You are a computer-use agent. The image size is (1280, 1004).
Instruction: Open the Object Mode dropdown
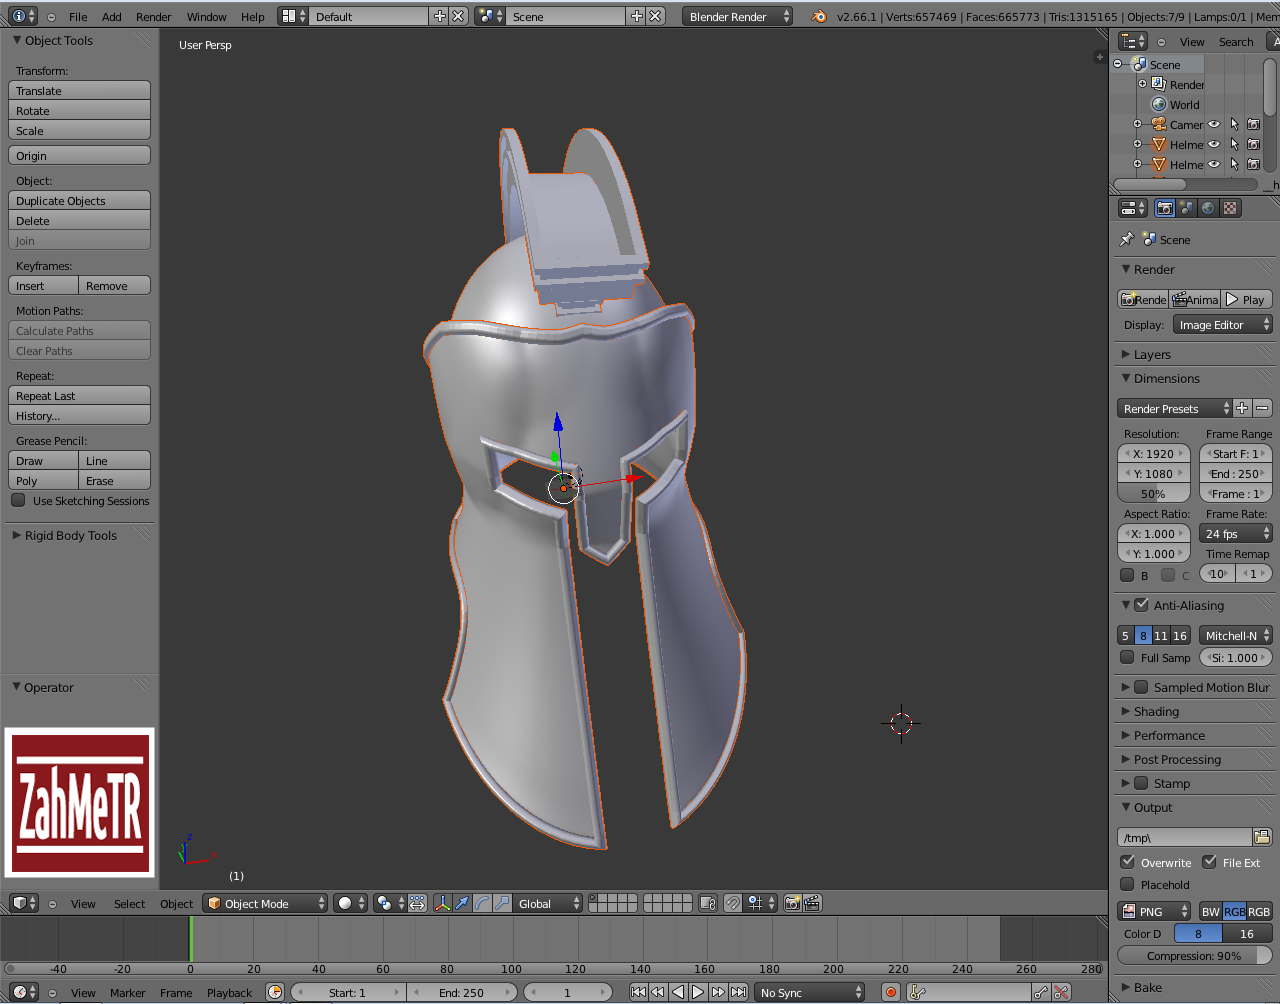click(x=265, y=903)
